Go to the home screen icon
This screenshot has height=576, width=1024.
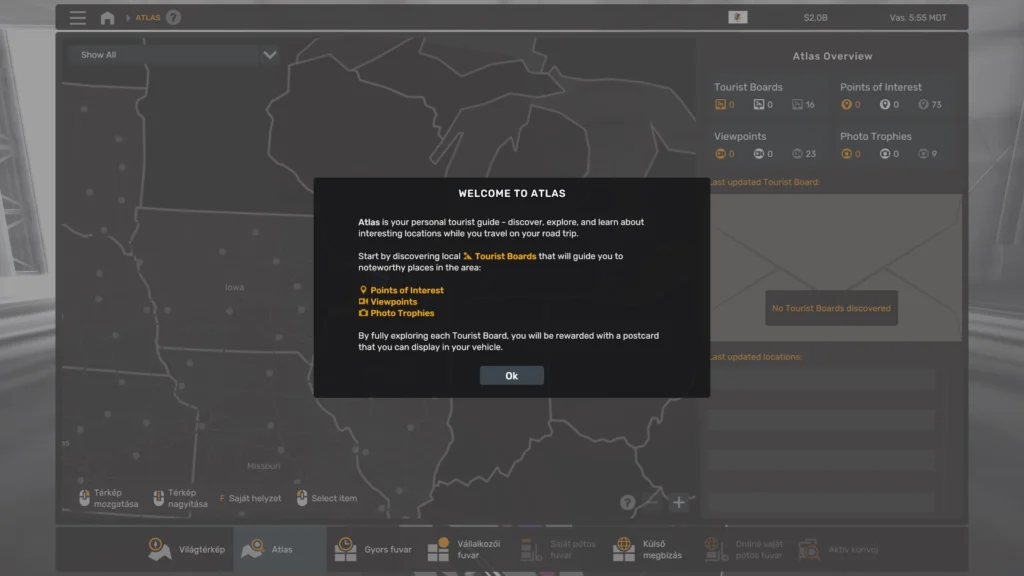click(107, 18)
